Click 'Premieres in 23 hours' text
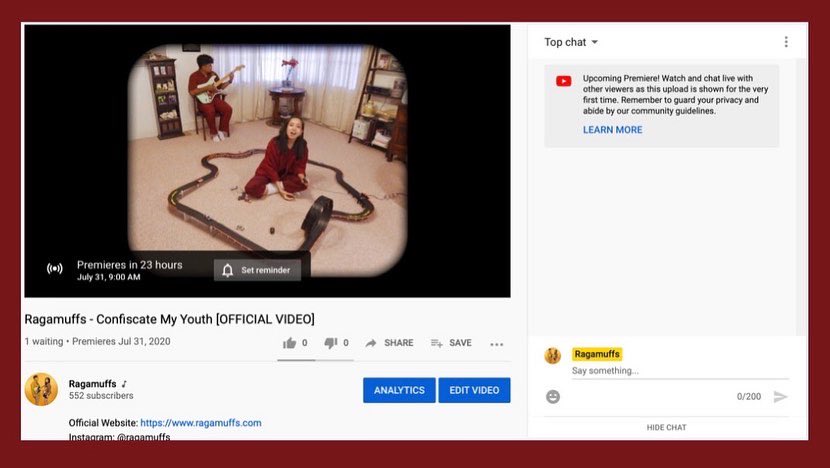The image size is (830, 468). click(130, 265)
